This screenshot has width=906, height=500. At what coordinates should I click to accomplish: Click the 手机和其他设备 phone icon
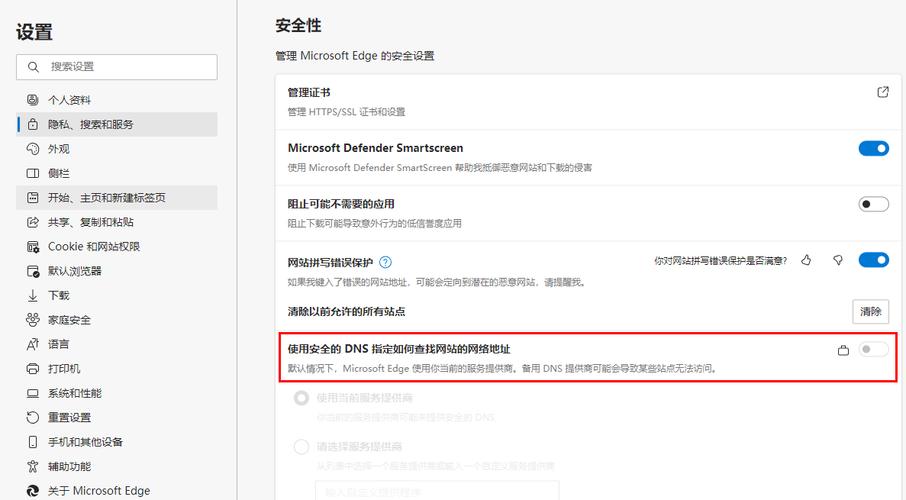[x=33, y=442]
